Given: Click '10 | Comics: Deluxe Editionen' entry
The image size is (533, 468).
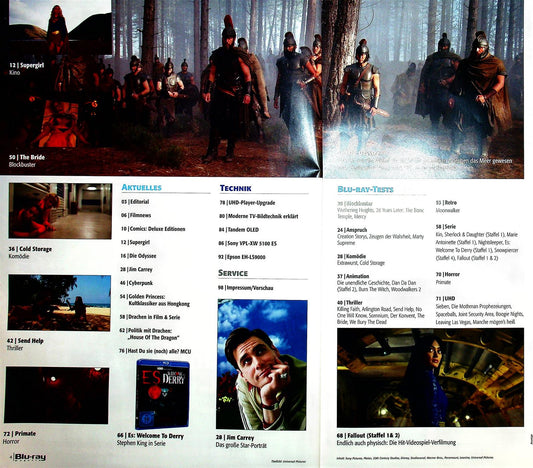Looking at the screenshot, I should pos(153,229).
